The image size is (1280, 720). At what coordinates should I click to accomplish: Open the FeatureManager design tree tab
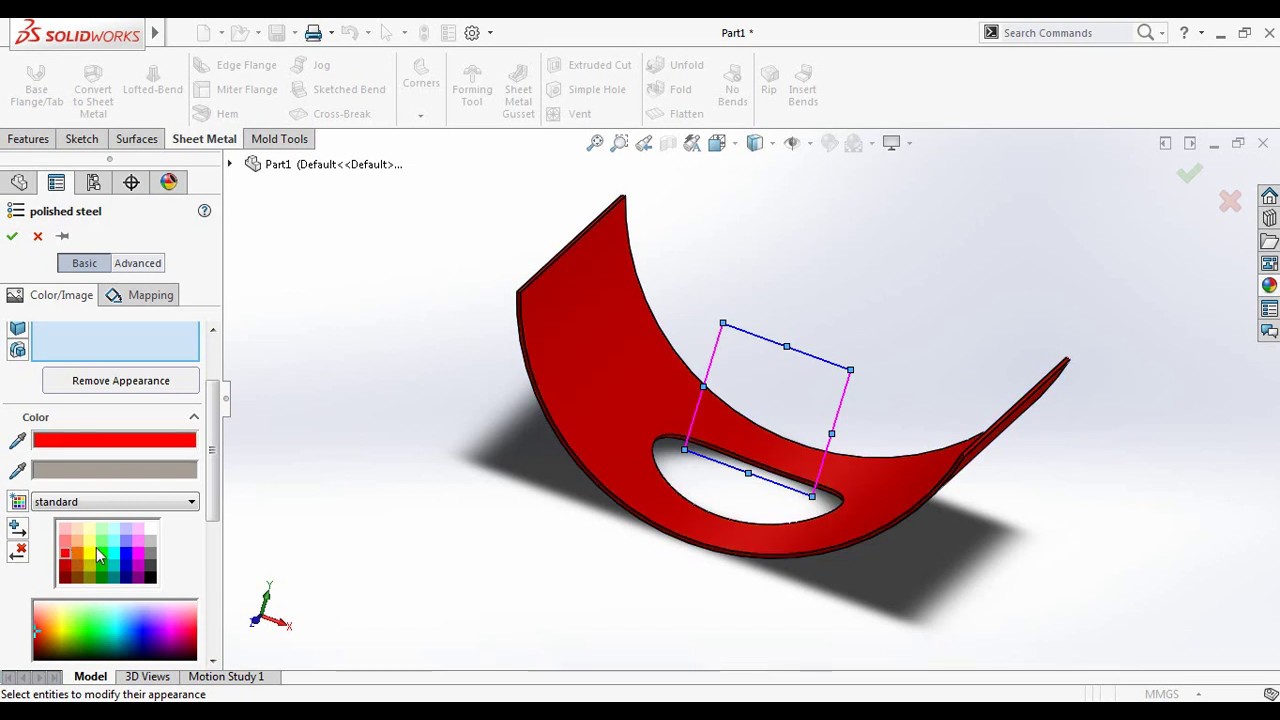pyautogui.click(x=19, y=182)
